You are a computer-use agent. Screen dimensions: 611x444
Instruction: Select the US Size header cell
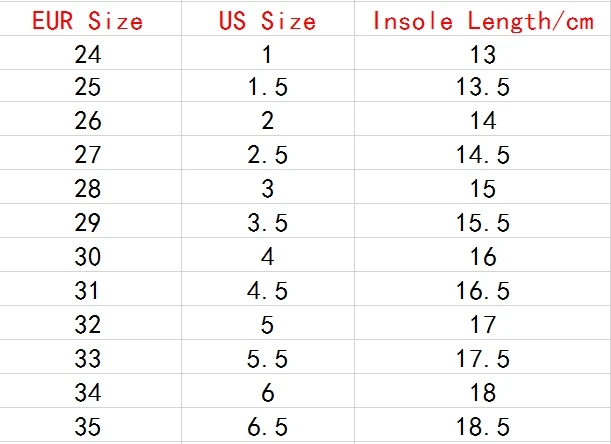tap(268, 19)
